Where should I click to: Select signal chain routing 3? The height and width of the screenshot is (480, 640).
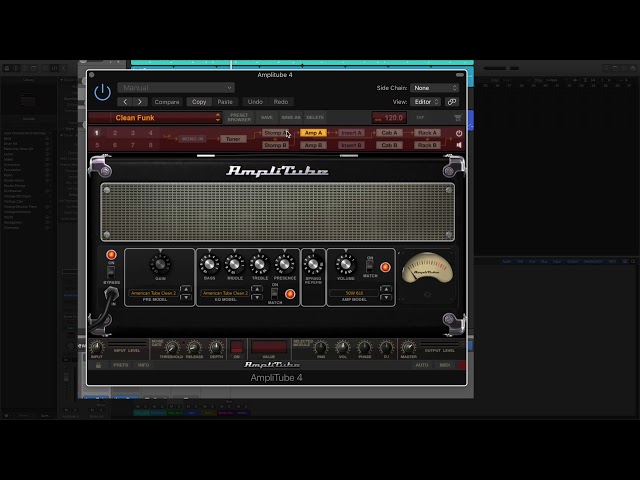pyautogui.click(x=133, y=133)
